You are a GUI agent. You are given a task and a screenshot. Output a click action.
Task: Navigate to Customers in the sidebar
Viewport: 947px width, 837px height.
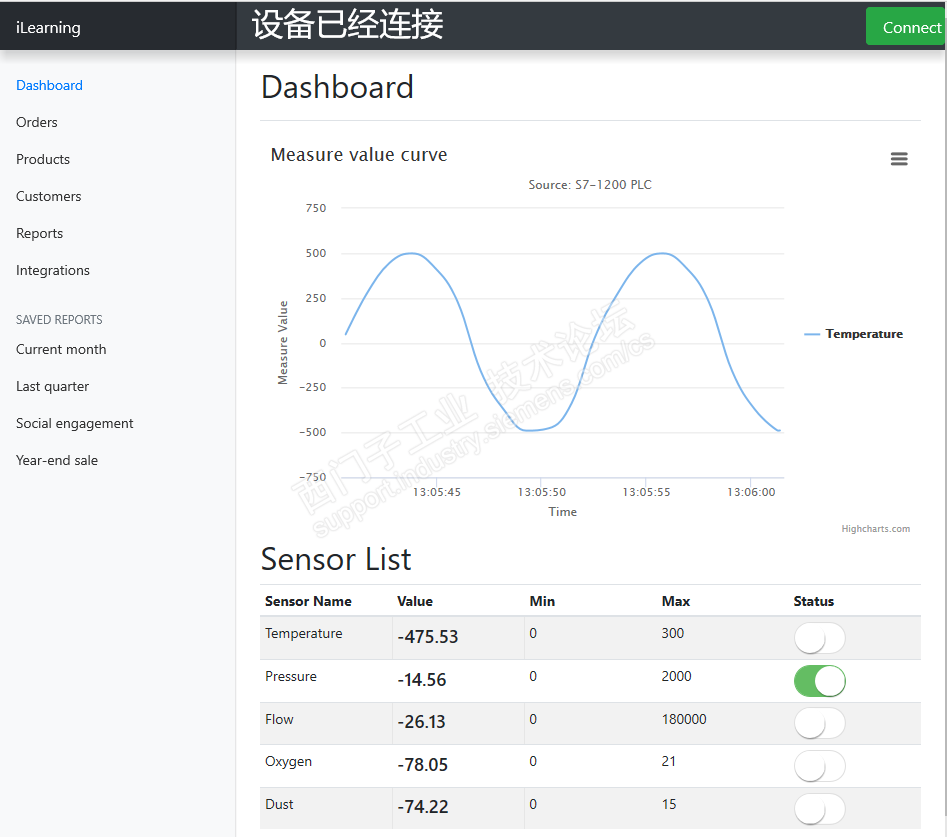[48, 196]
